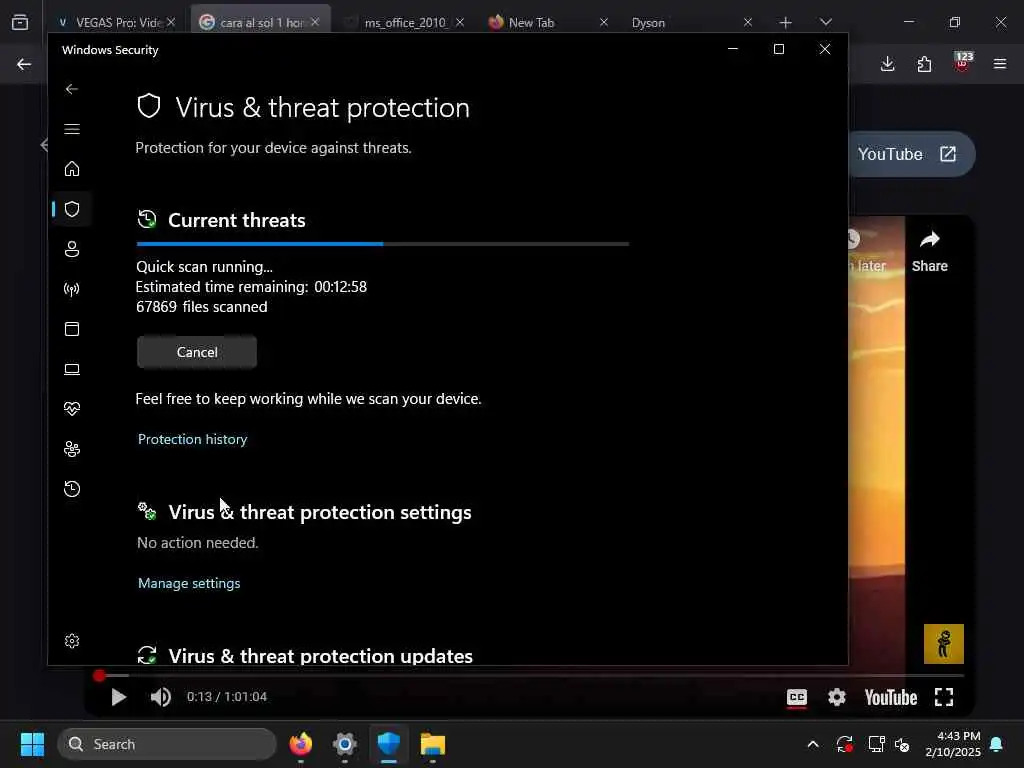Cancel the running quick scan

click(197, 352)
